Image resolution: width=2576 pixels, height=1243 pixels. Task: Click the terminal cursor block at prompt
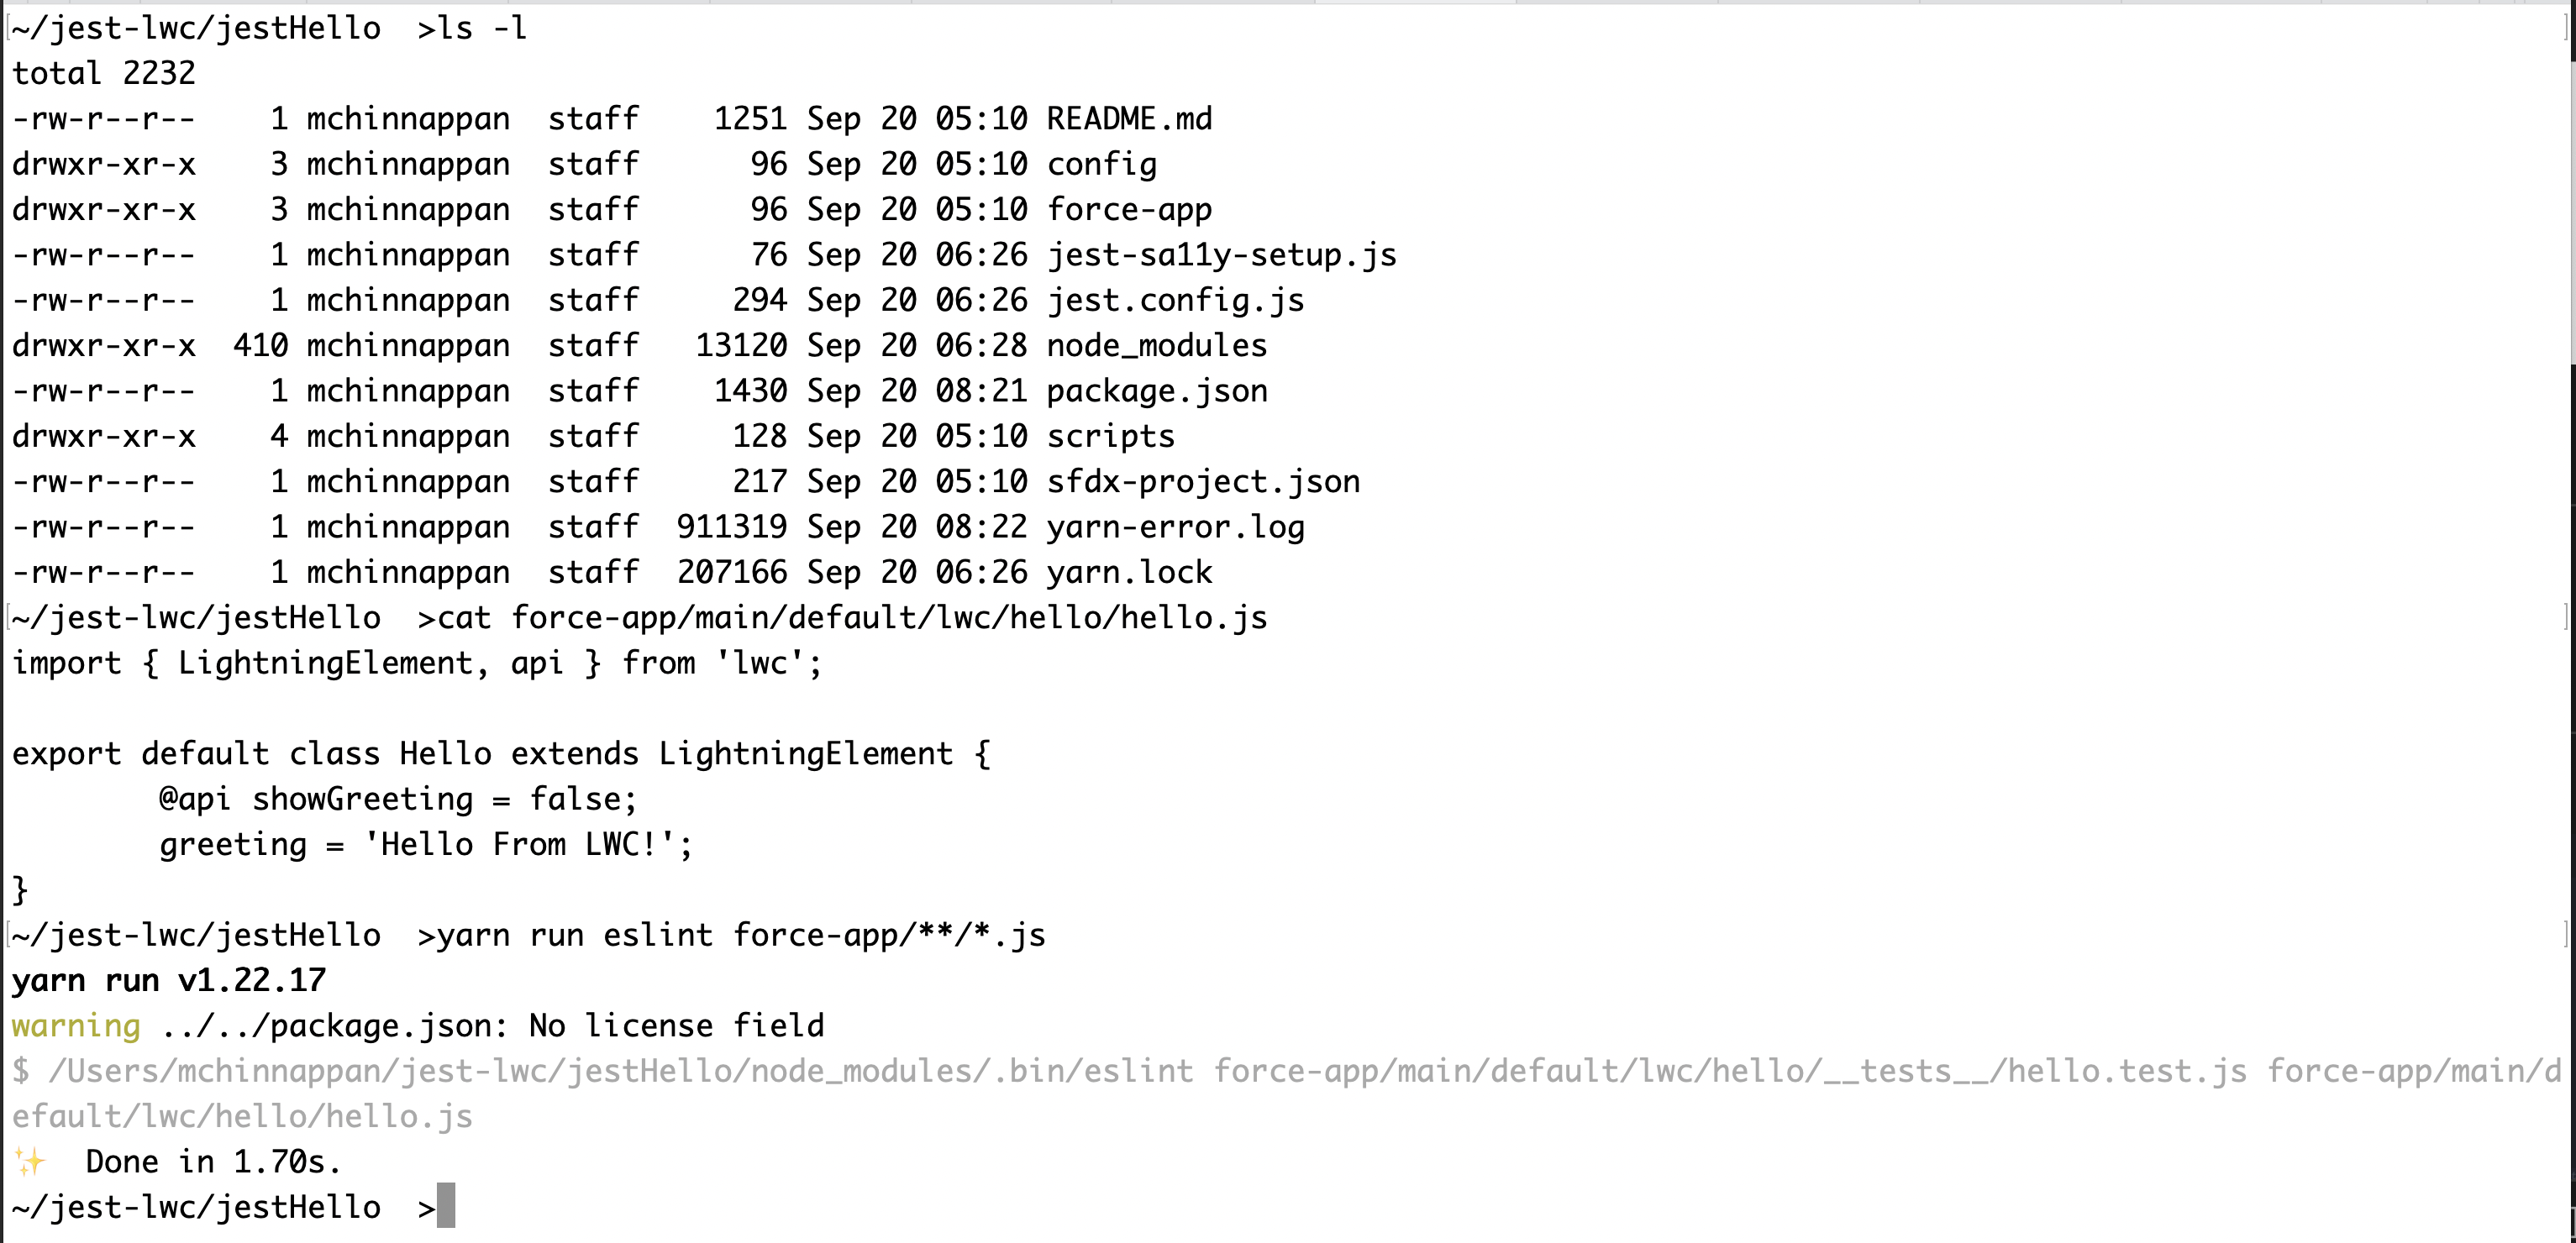pyautogui.click(x=446, y=1206)
